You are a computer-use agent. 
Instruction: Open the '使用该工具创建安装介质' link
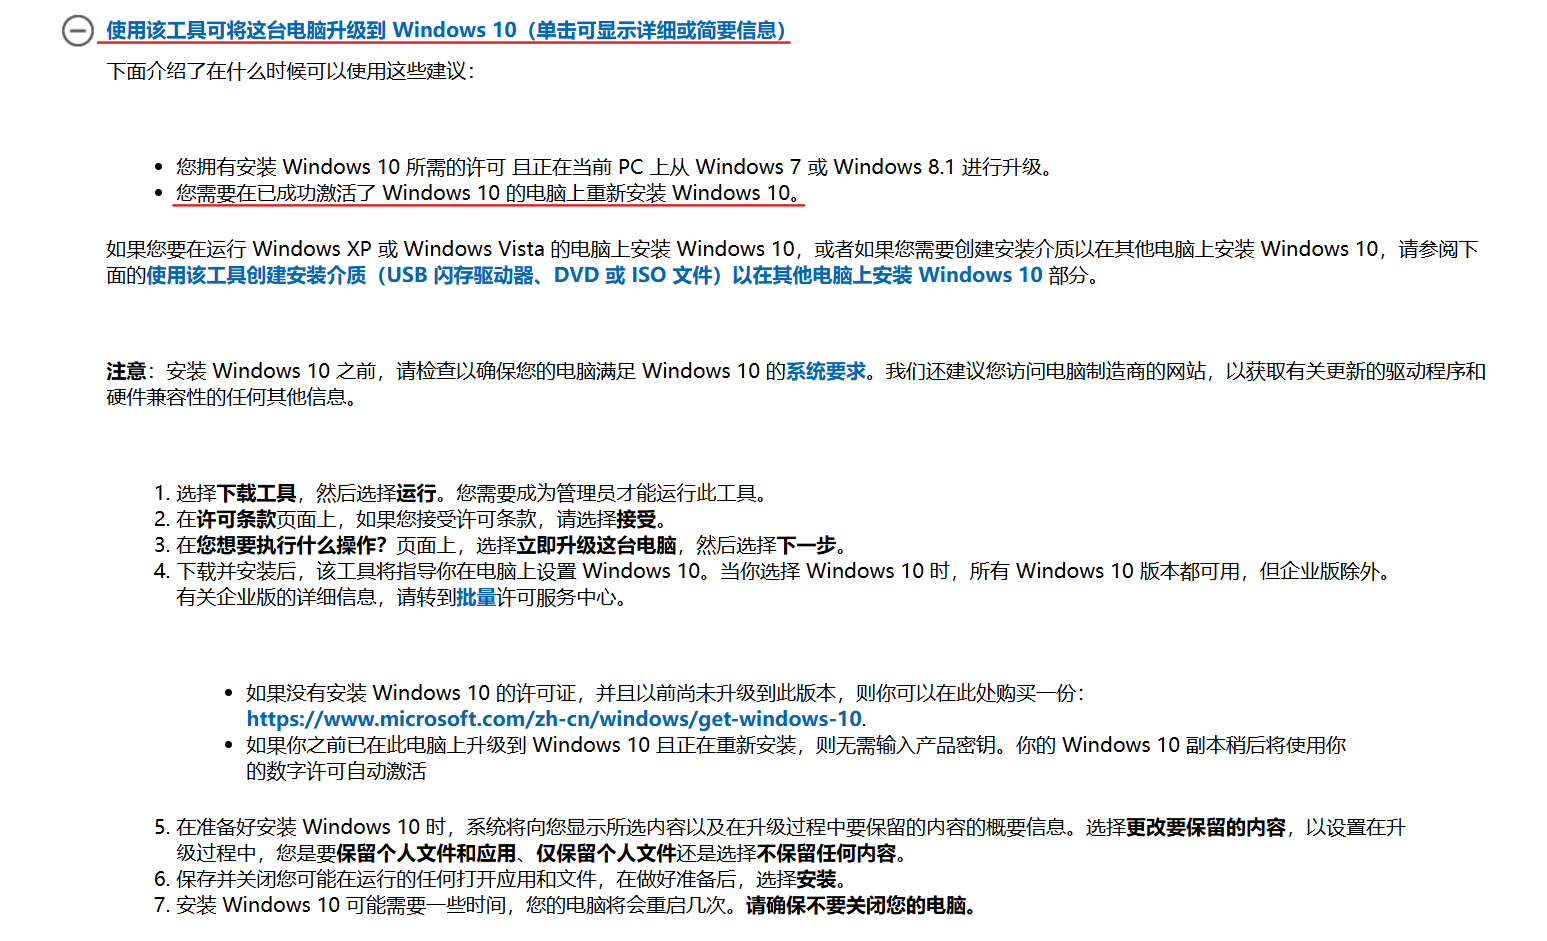click(x=595, y=275)
